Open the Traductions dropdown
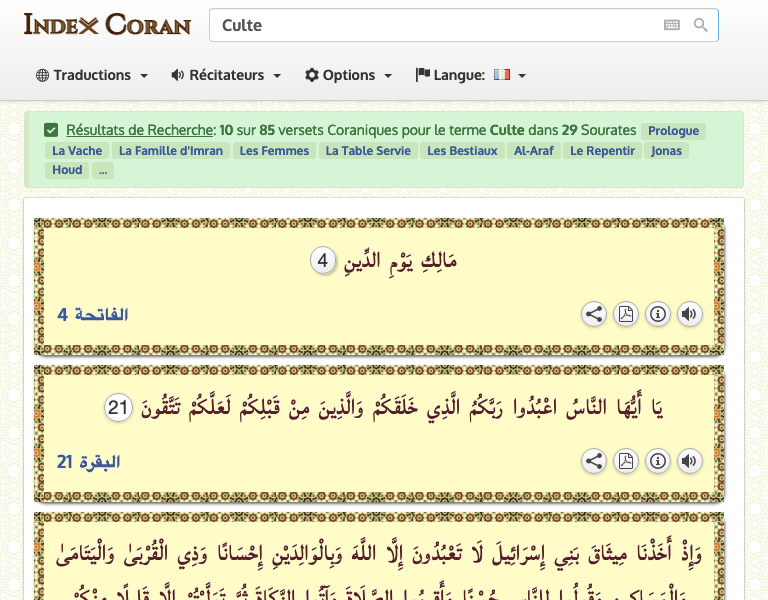The width and height of the screenshot is (768, 600). (x=92, y=75)
